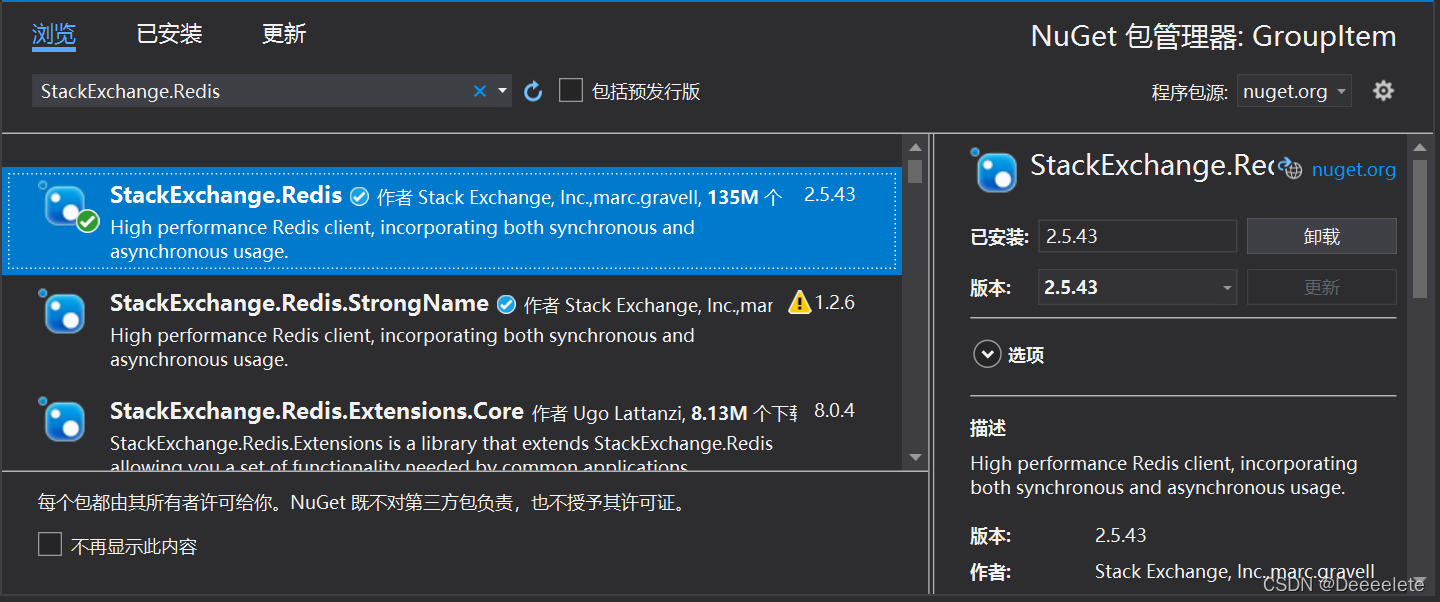The height and width of the screenshot is (602, 1440).
Task: Click the package icon in details pane
Action: [994, 170]
